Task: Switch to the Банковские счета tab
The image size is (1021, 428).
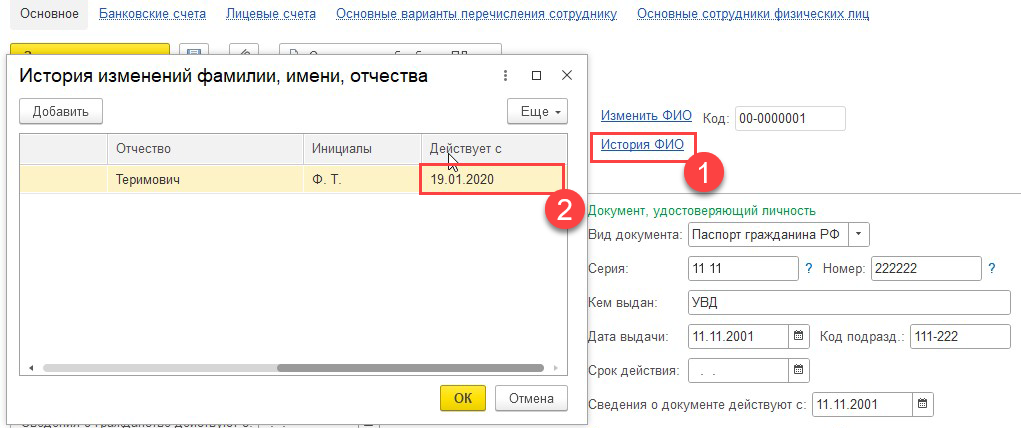Action: click(x=153, y=14)
